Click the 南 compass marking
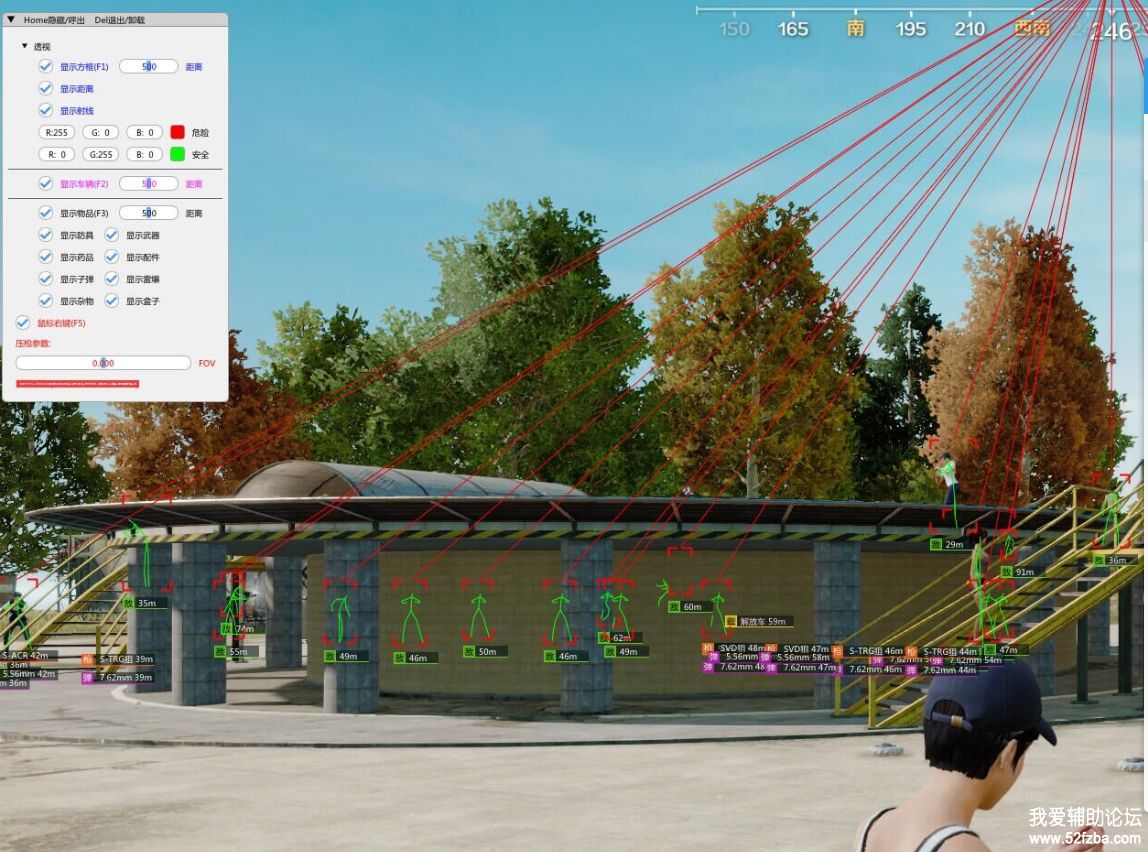The height and width of the screenshot is (852, 1148). pyautogui.click(x=855, y=29)
